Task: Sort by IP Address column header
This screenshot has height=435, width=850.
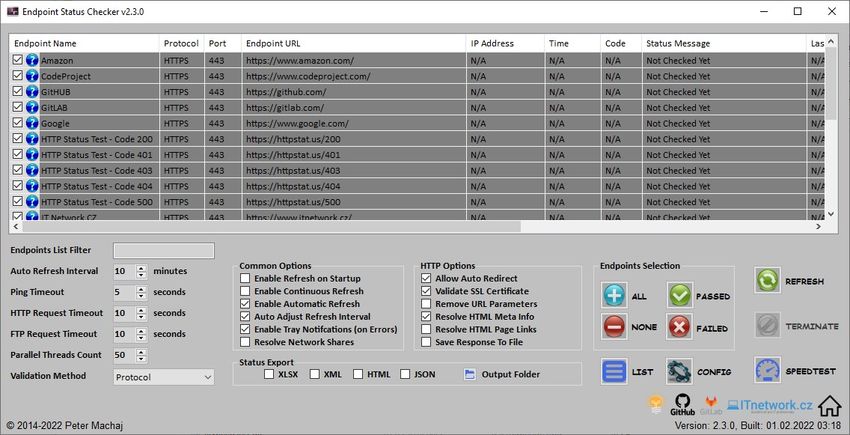Action: (x=505, y=43)
